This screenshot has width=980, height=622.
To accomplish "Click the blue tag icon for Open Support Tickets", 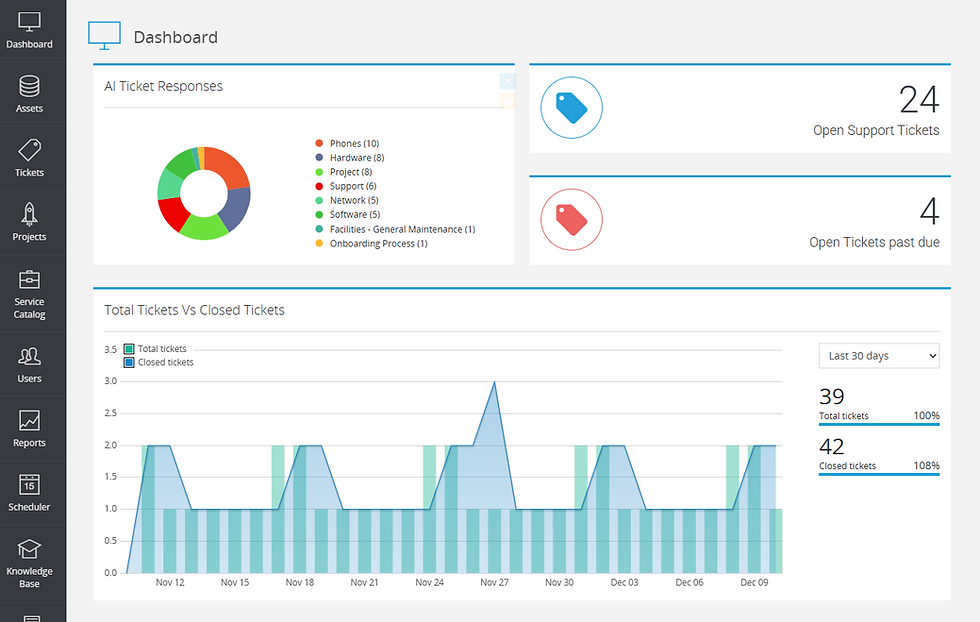I will pos(571,109).
